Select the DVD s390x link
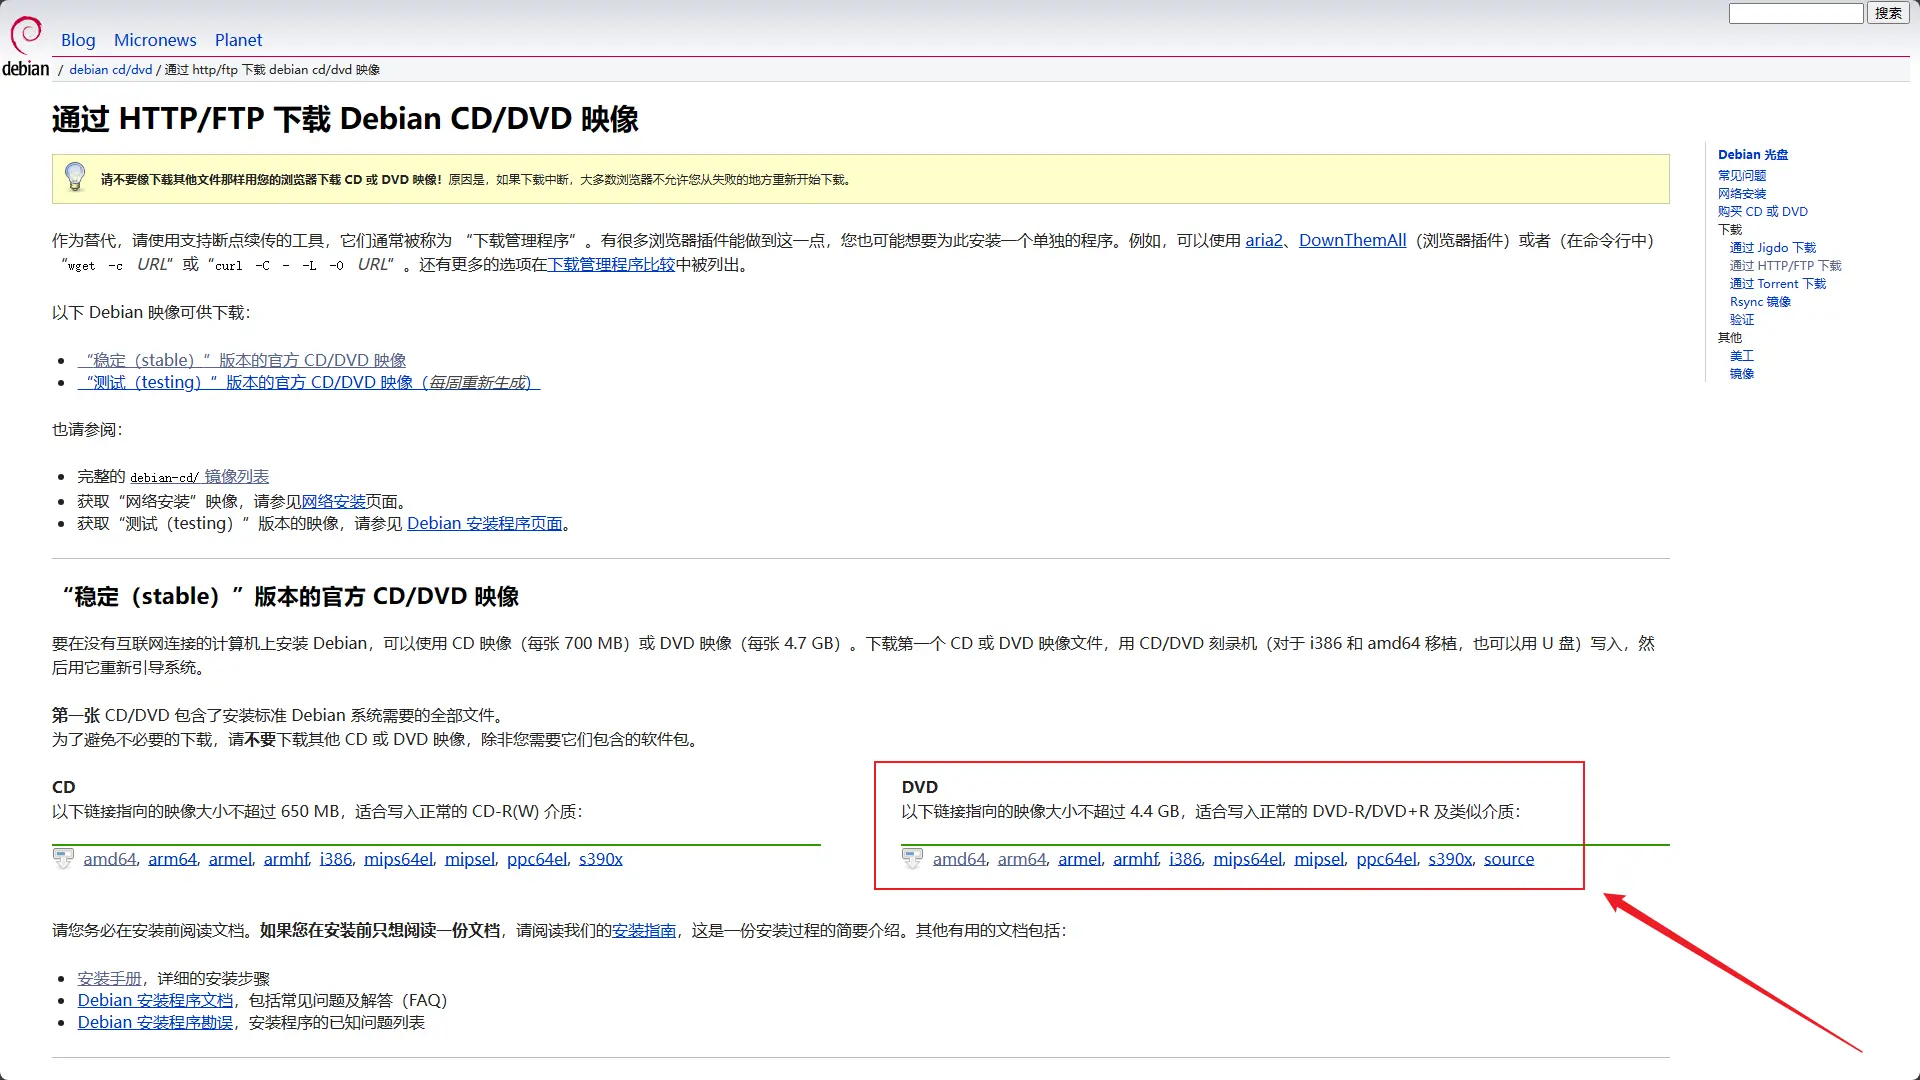 click(1450, 859)
